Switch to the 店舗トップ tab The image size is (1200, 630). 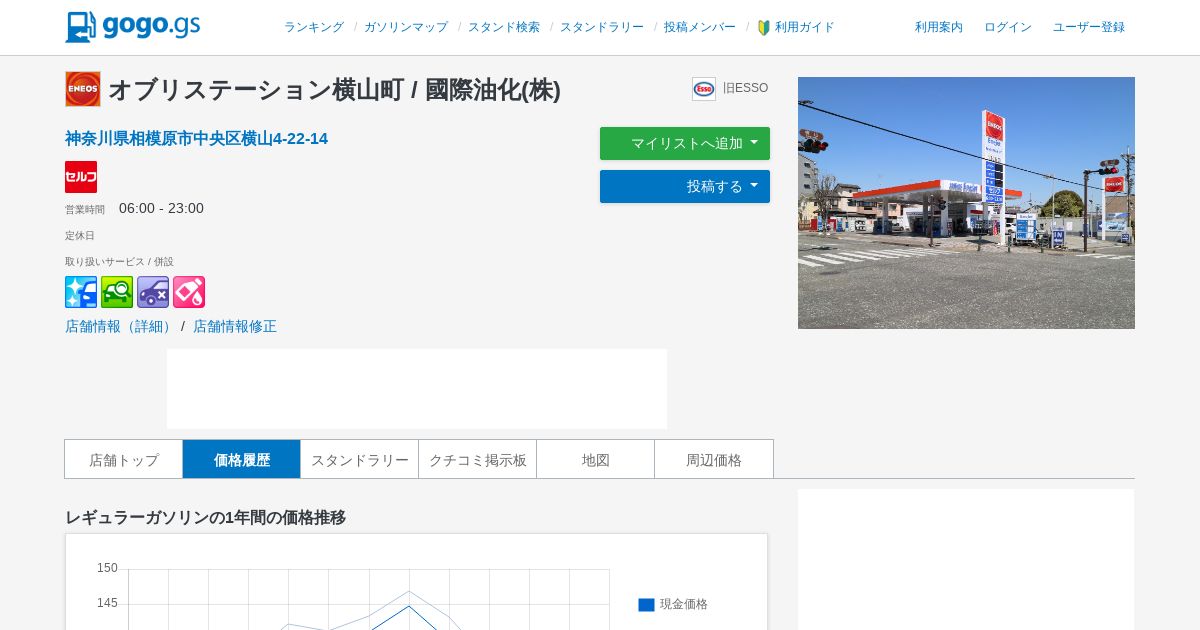point(124,459)
